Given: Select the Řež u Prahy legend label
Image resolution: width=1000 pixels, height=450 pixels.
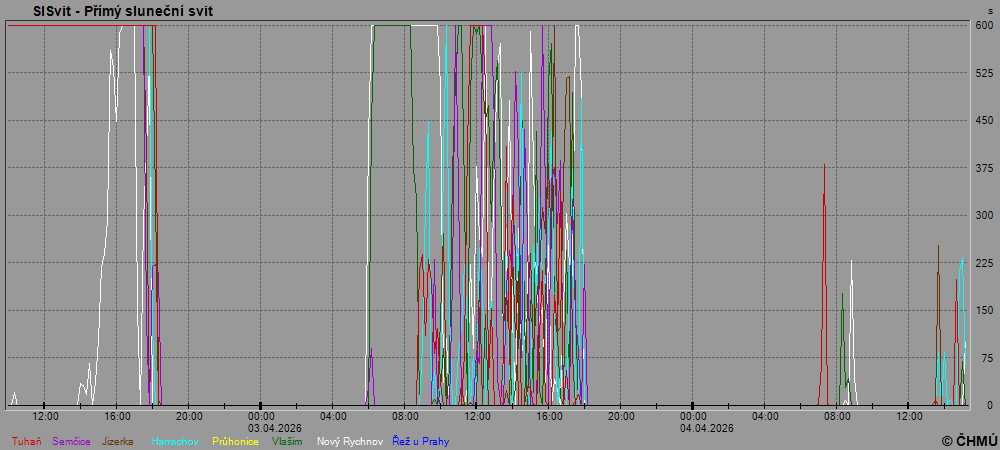Looking at the screenshot, I should click(420, 441).
